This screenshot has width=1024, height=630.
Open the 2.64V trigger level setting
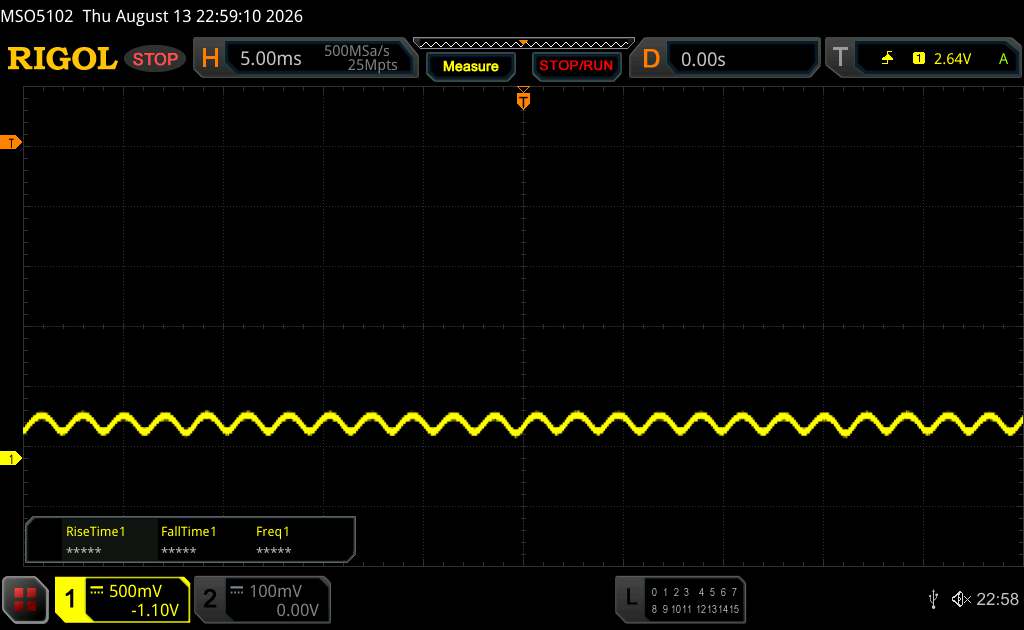tap(952, 59)
